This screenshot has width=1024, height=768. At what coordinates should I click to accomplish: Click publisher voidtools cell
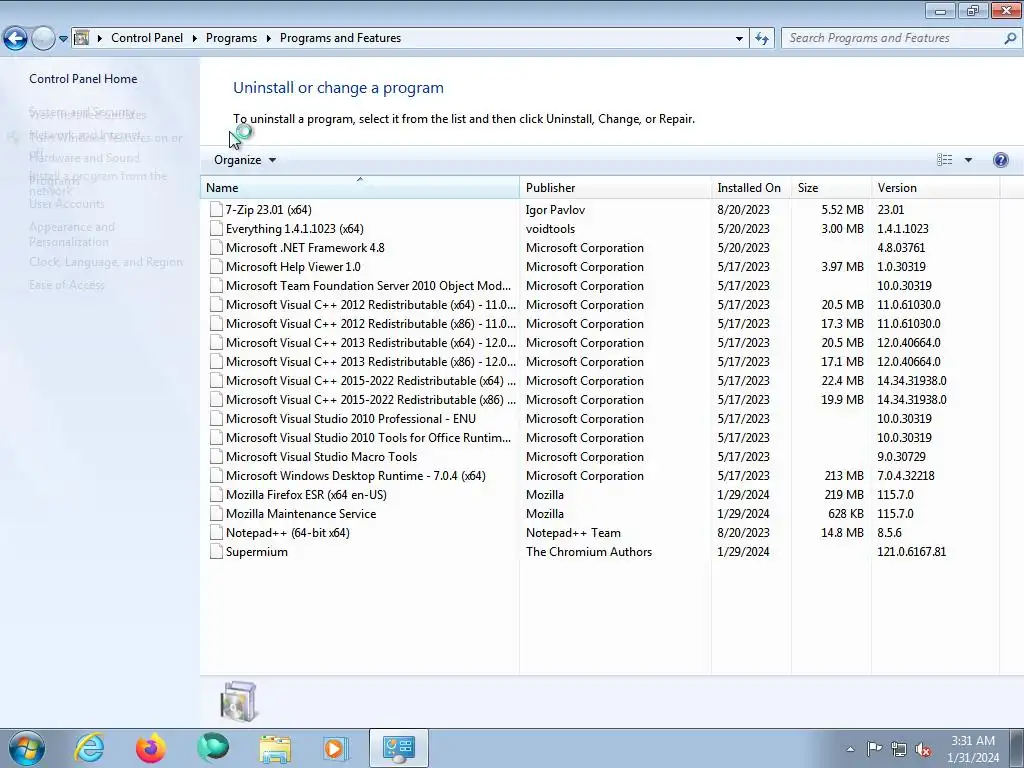[x=550, y=229]
